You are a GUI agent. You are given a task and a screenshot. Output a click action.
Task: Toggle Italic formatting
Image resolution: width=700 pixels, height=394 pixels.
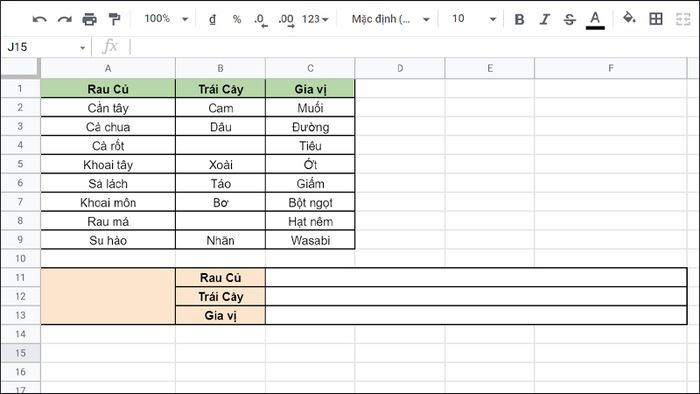544,19
